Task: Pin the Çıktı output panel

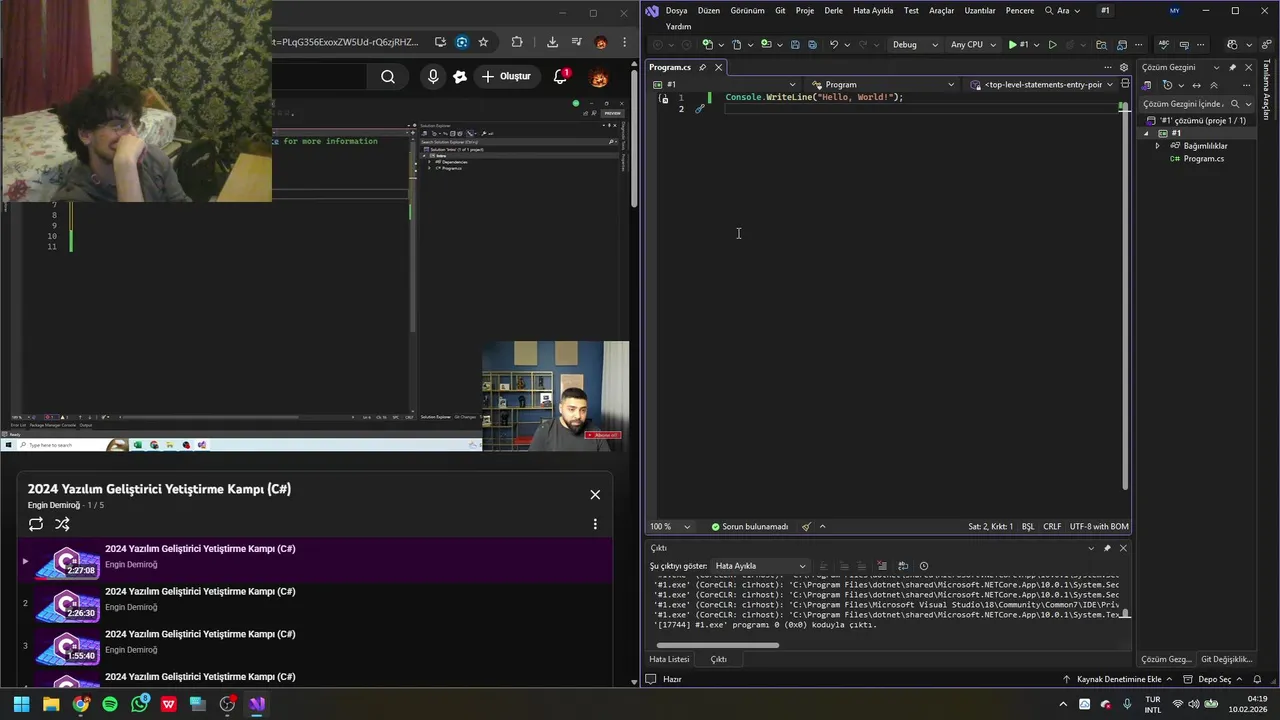Action: [x=1107, y=548]
